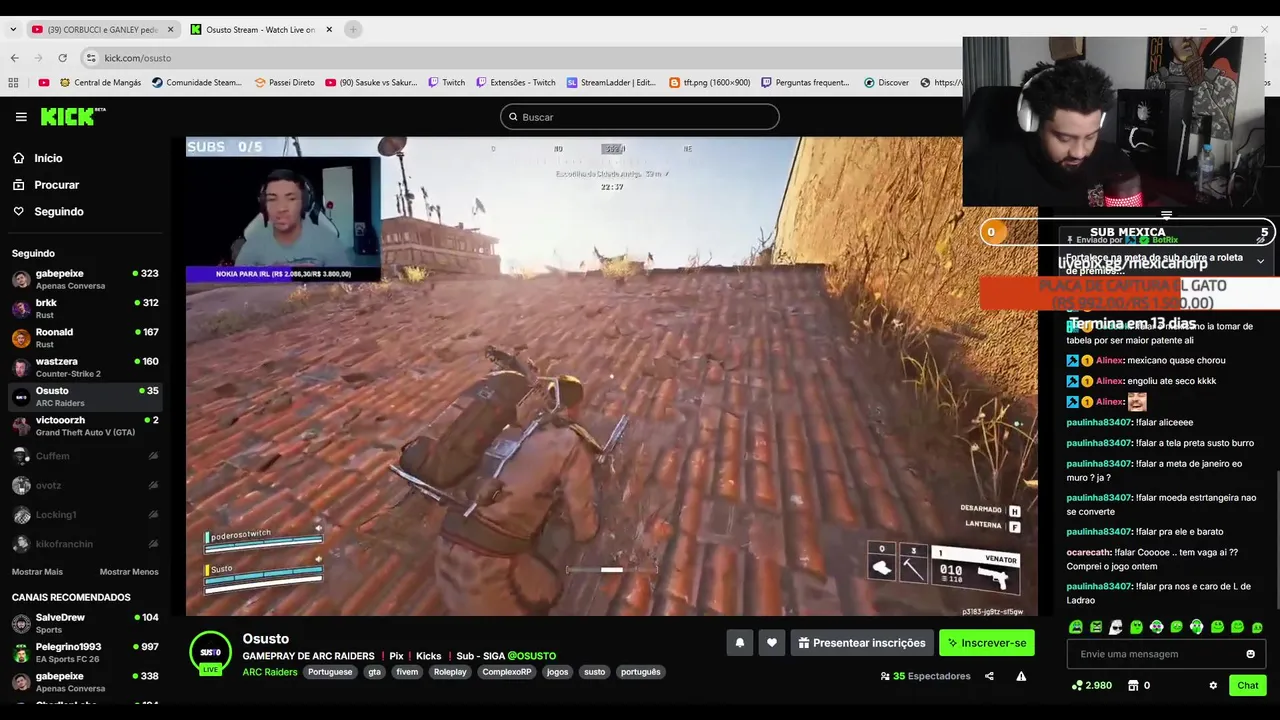Open offline channel Locking1
This screenshot has width=1280, height=720.
pyautogui.click(x=85, y=514)
